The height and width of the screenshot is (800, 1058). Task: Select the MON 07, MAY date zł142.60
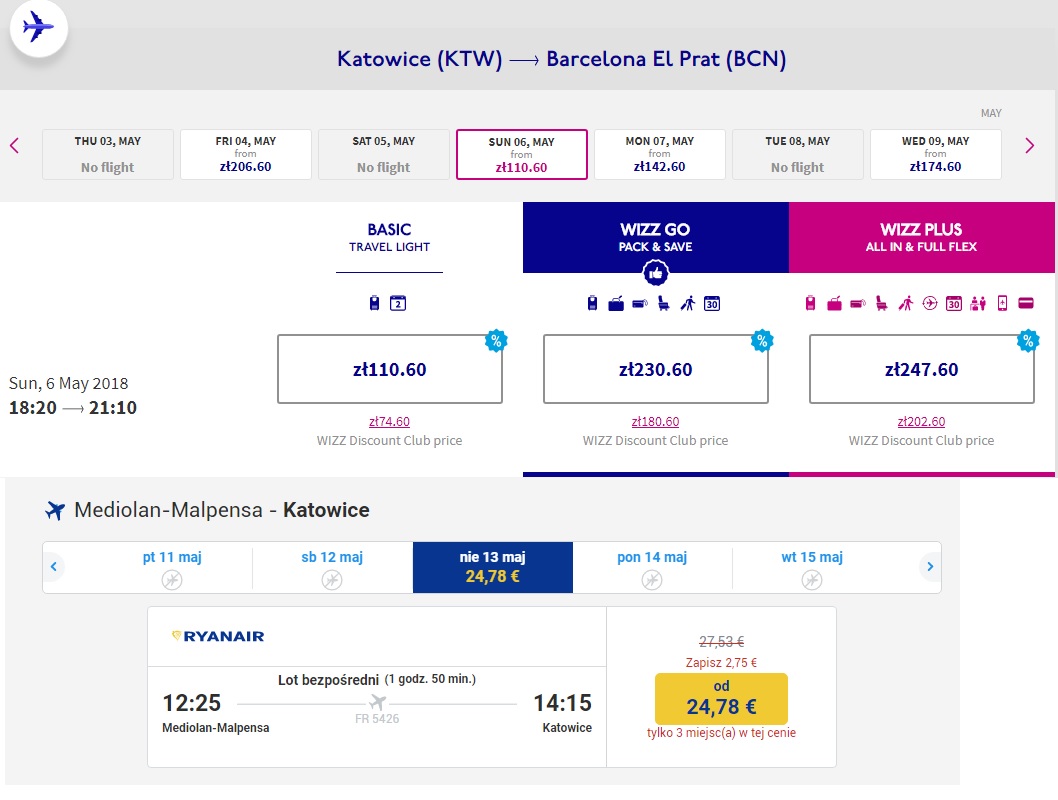click(659, 154)
